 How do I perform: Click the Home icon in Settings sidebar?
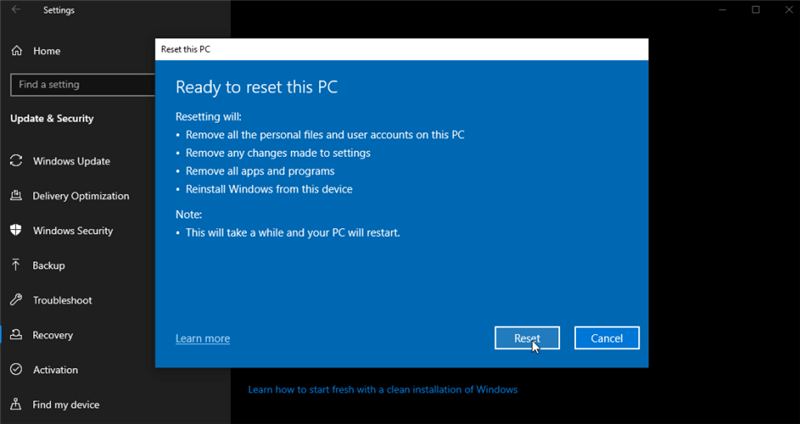coord(17,51)
